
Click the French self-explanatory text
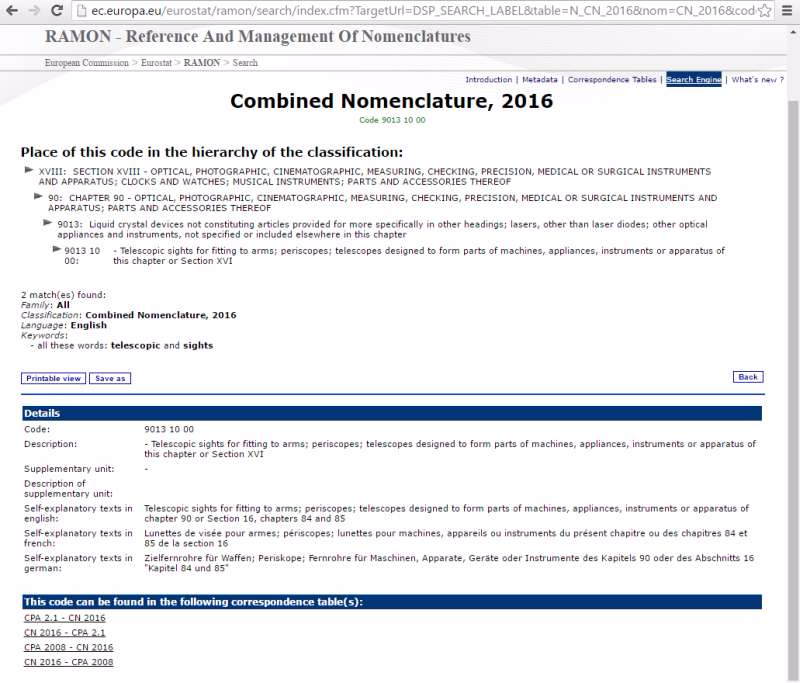[445, 538]
